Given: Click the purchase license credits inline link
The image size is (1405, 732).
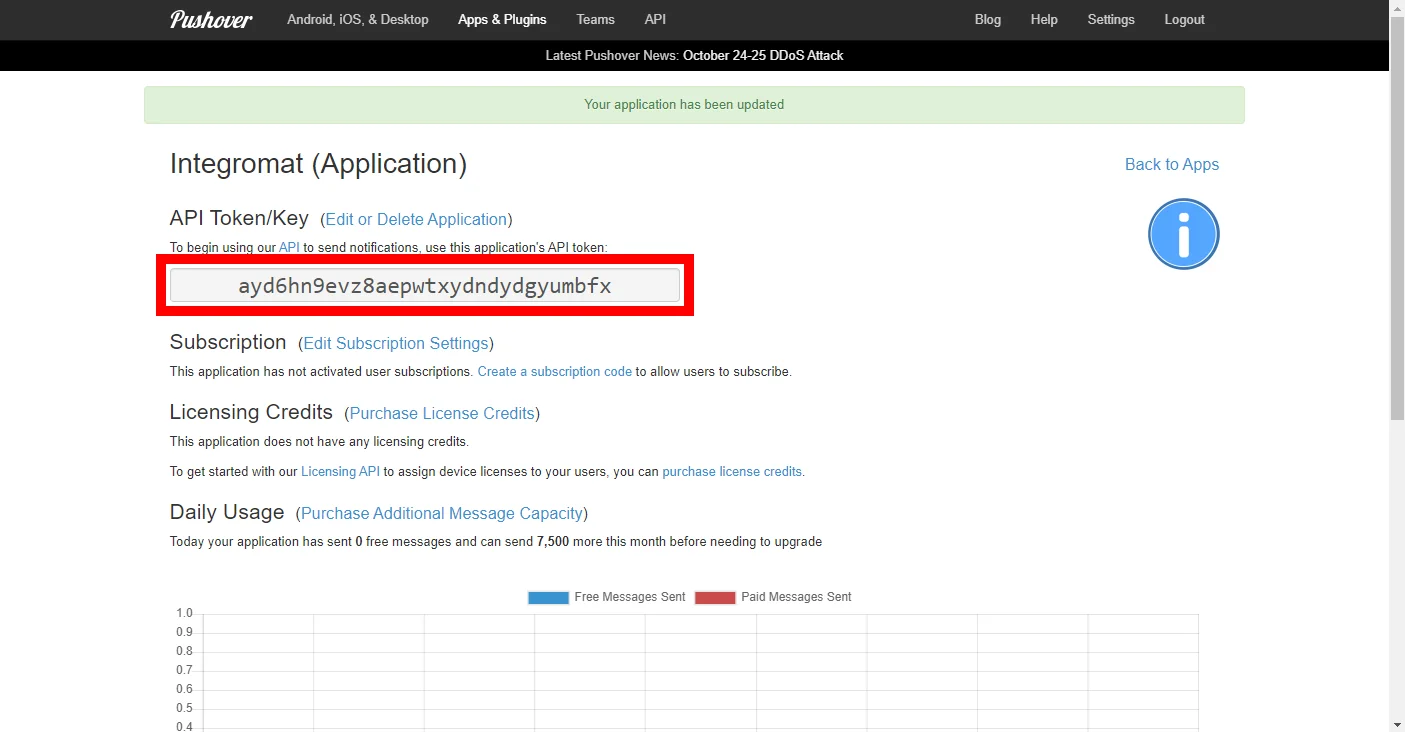Looking at the screenshot, I should coord(732,471).
